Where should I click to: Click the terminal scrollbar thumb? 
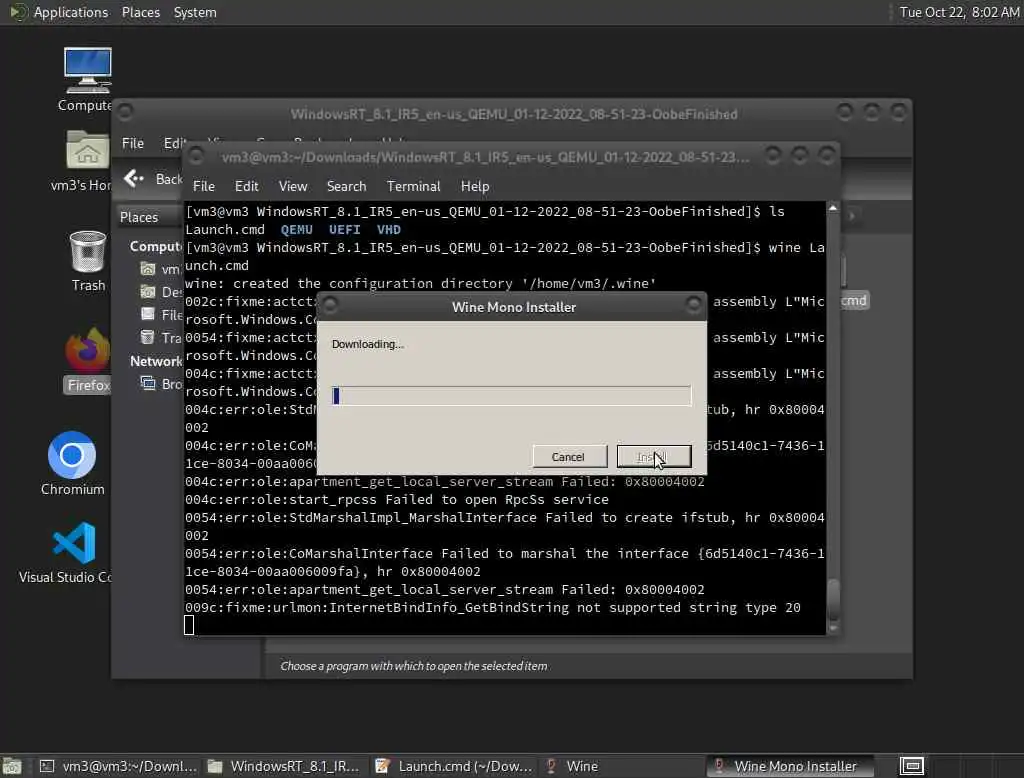pyautogui.click(x=833, y=599)
